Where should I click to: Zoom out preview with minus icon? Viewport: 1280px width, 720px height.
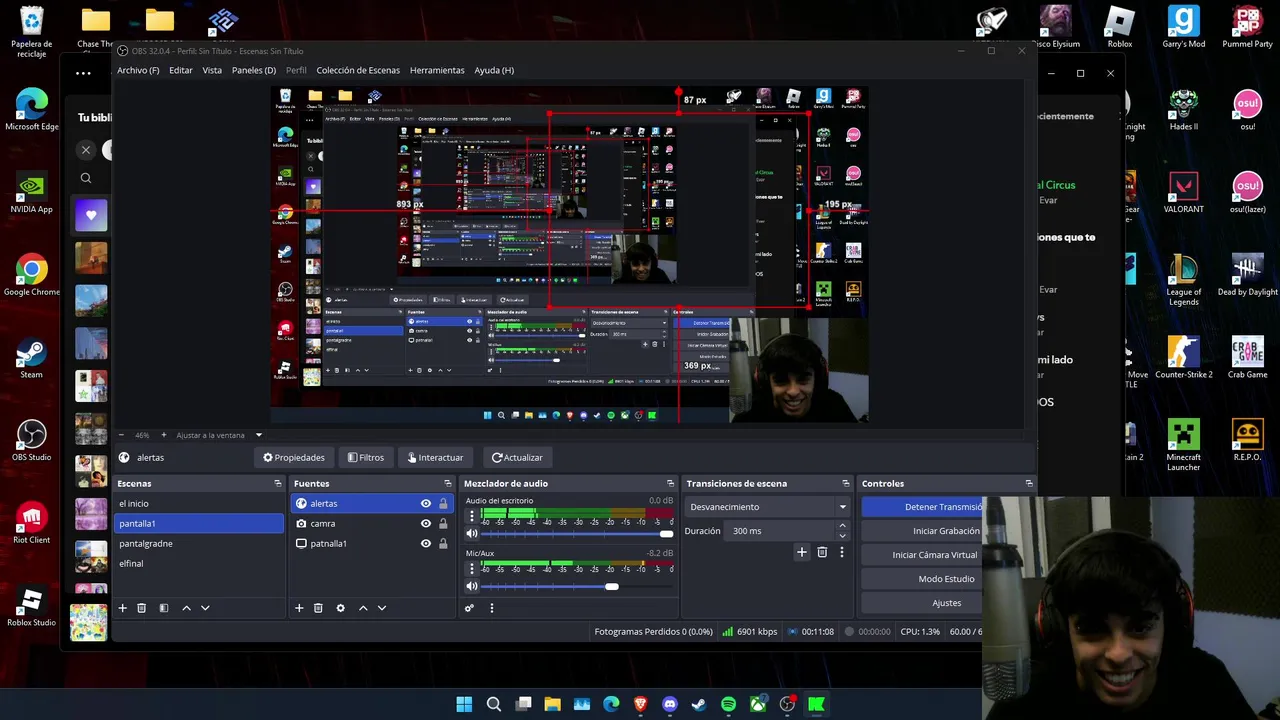click(122, 435)
